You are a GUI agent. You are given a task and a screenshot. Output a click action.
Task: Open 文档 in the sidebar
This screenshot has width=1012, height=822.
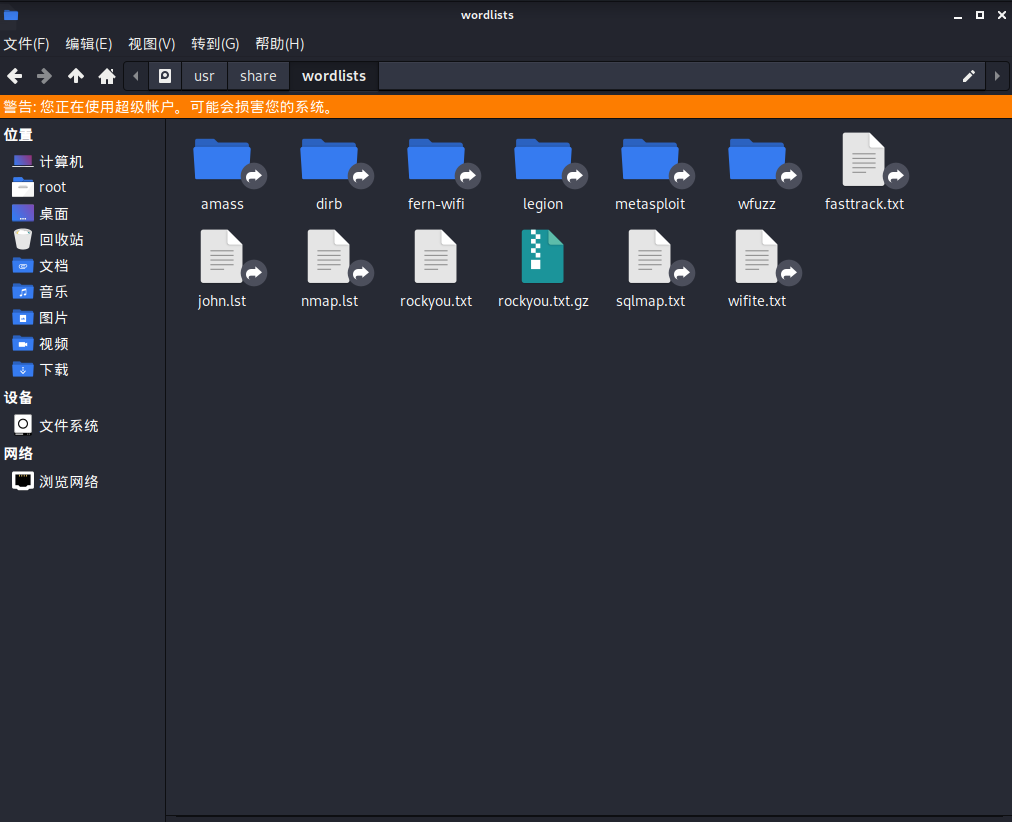coord(83,266)
